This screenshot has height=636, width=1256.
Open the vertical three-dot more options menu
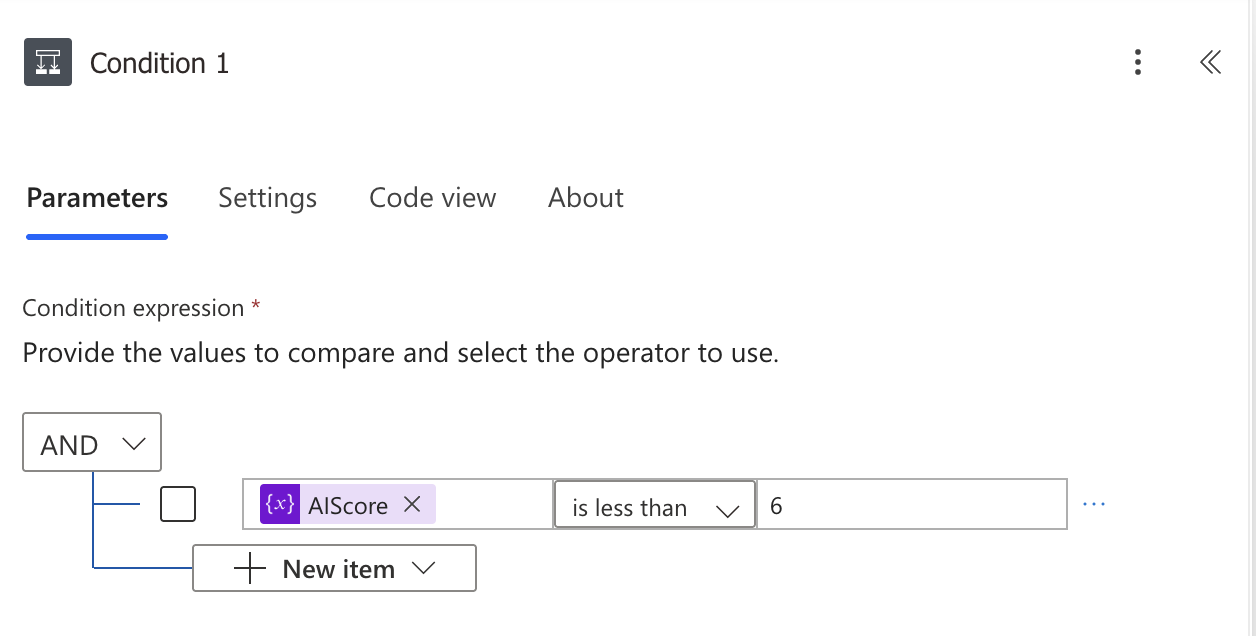click(x=1137, y=63)
